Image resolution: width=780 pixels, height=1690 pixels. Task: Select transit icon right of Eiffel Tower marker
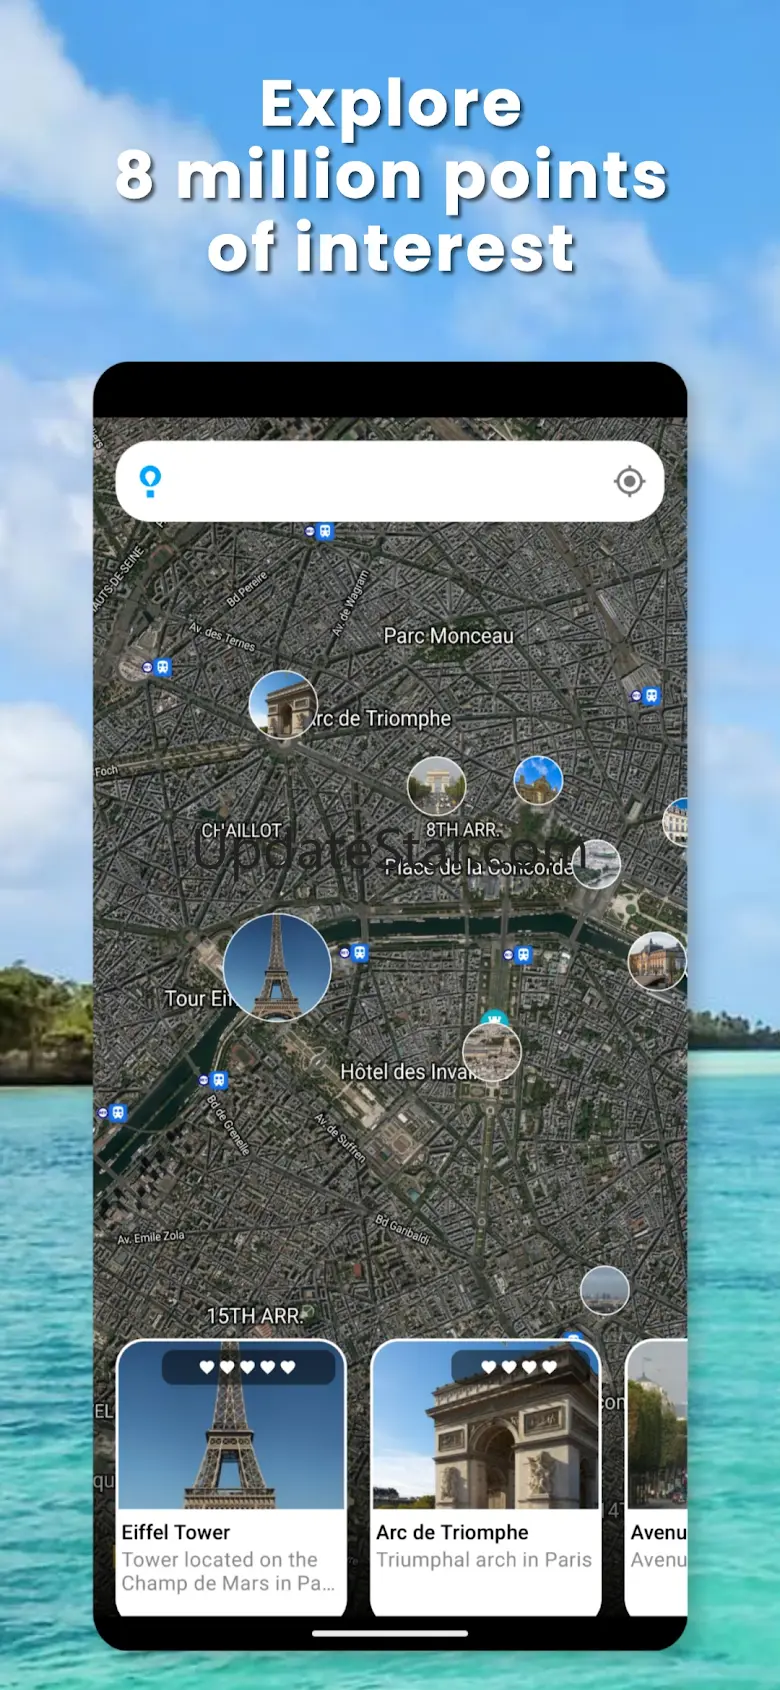click(354, 953)
